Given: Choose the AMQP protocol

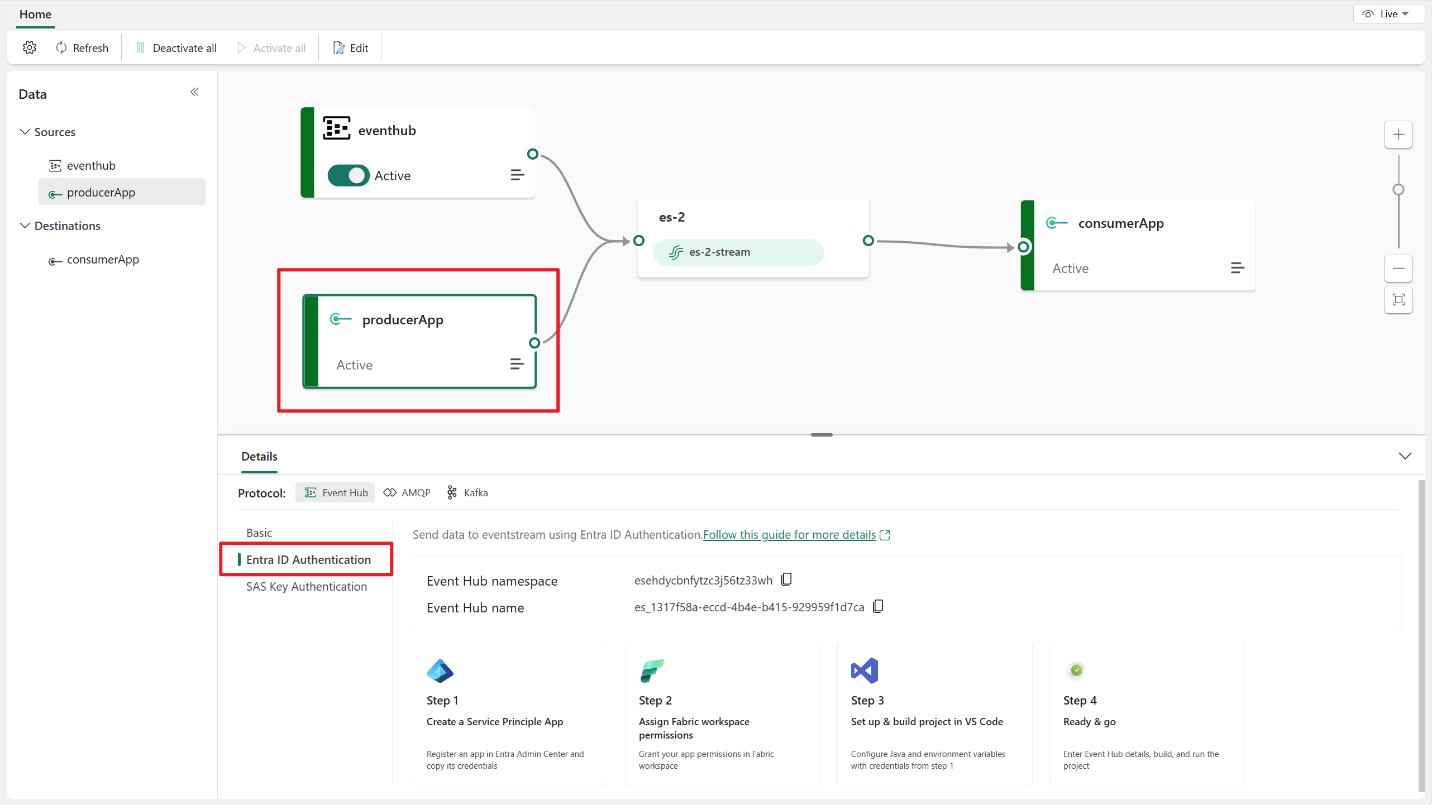Looking at the screenshot, I should click(x=407, y=493).
